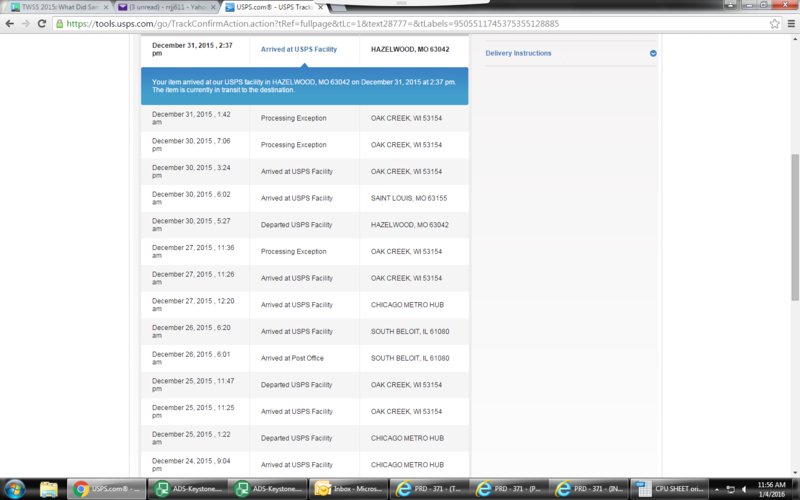The image size is (800, 500).
Task: Open PRD - 371 (T... Internet Explorer window
Action: tap(429, 489)
